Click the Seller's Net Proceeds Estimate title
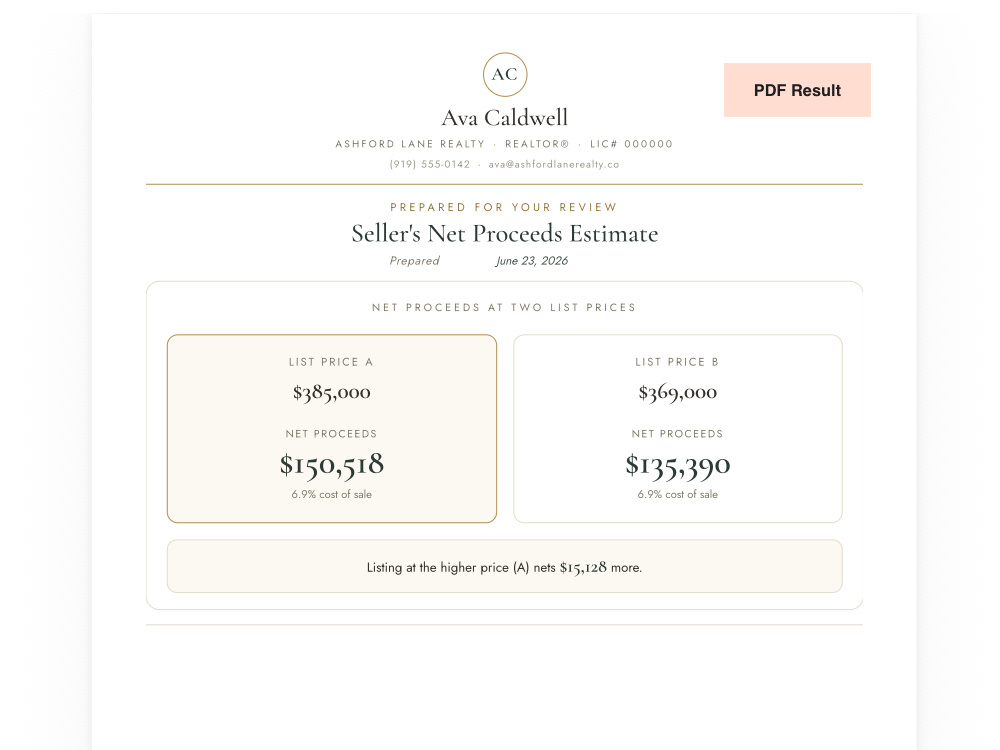Image resolution: width=1000 pixels, height=750 pixels. tap(504, 234)
